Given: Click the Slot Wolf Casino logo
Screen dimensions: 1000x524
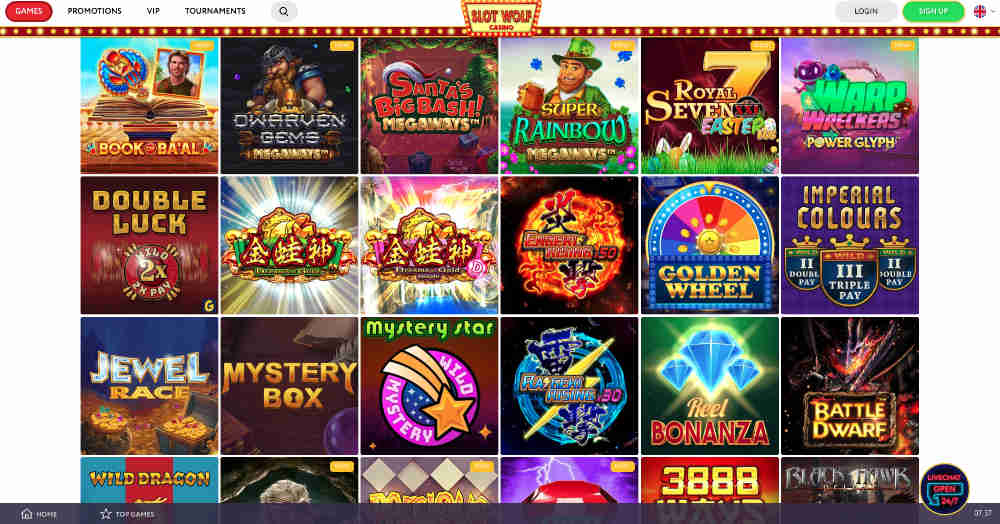Looking at the screenshot, I should click(x=501, y=17).
